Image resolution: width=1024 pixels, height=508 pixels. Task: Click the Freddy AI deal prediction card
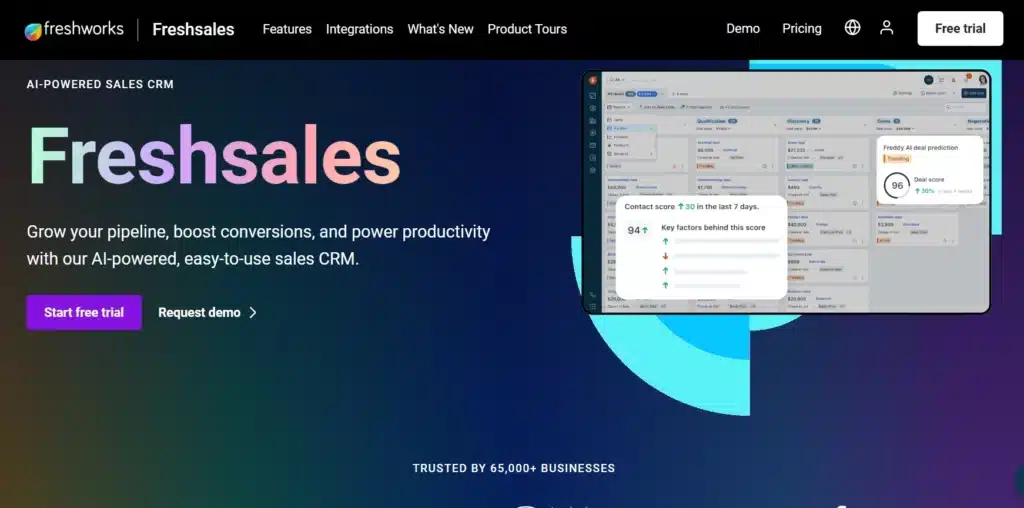(x=930, y=170)
